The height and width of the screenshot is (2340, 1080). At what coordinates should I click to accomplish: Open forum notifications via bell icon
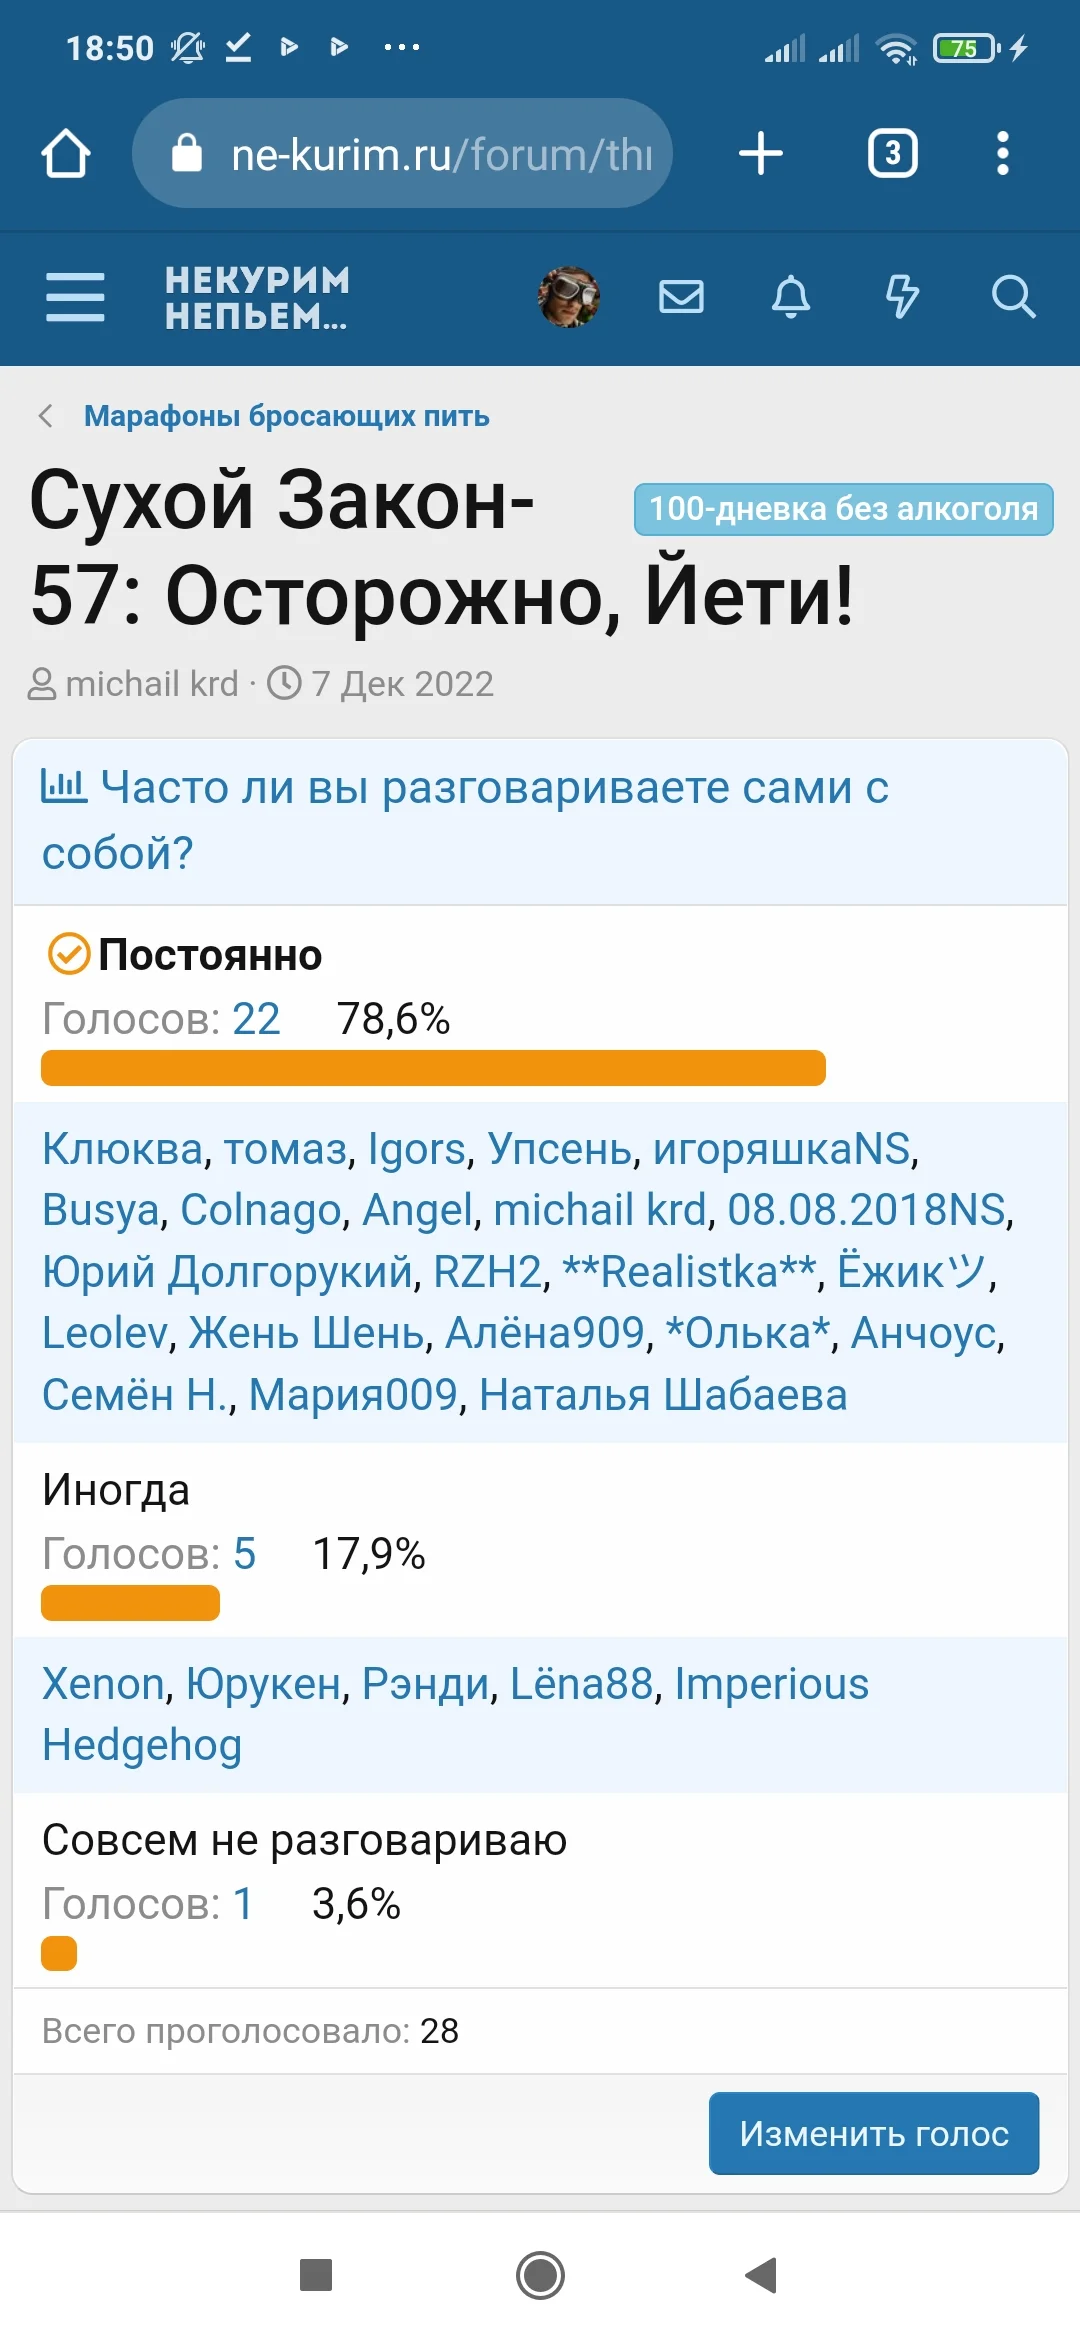(x=791, y=297)
